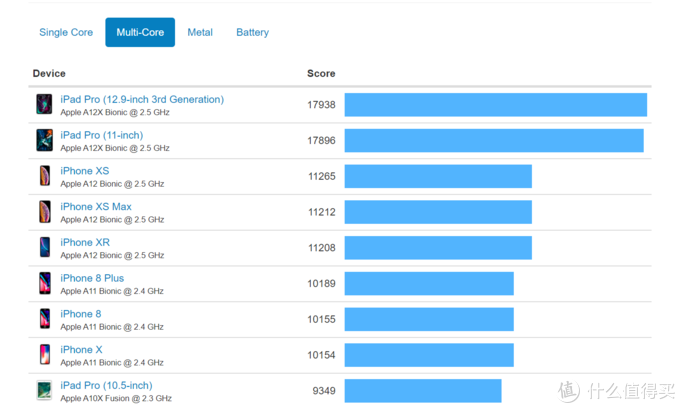Click the iPhone X device thumbnail

coord(45,354)
